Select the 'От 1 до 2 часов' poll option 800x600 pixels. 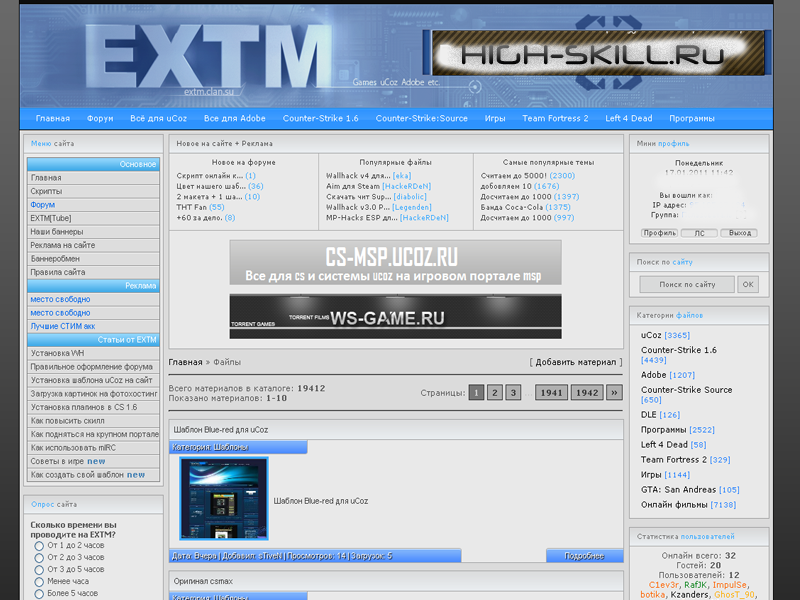click(x=39, y=546)
